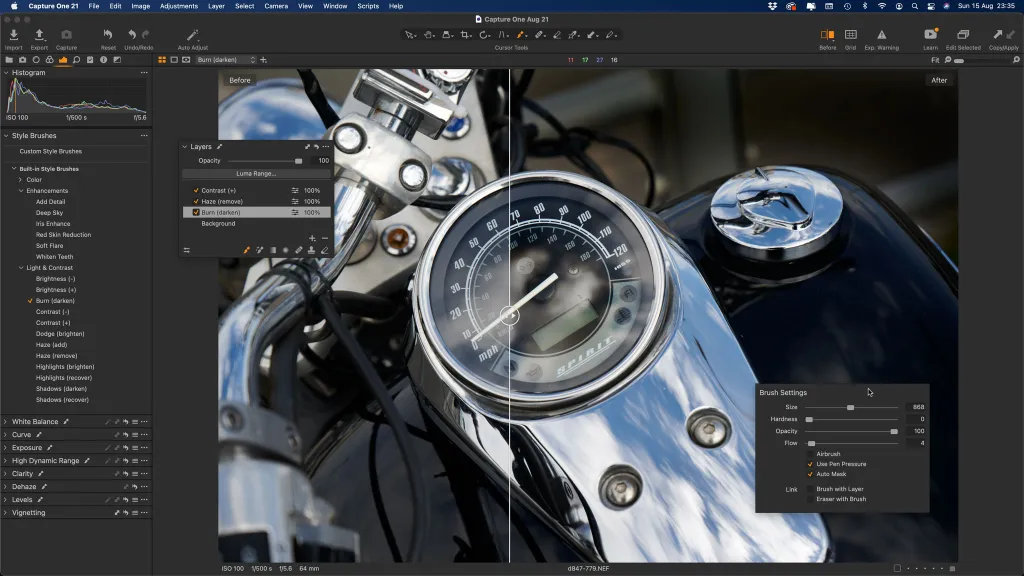Viewport: 1024px width, 576px height.
Task: Select the Rotate cursor tool
Action: pyautogui.click(x=484, y=35)
